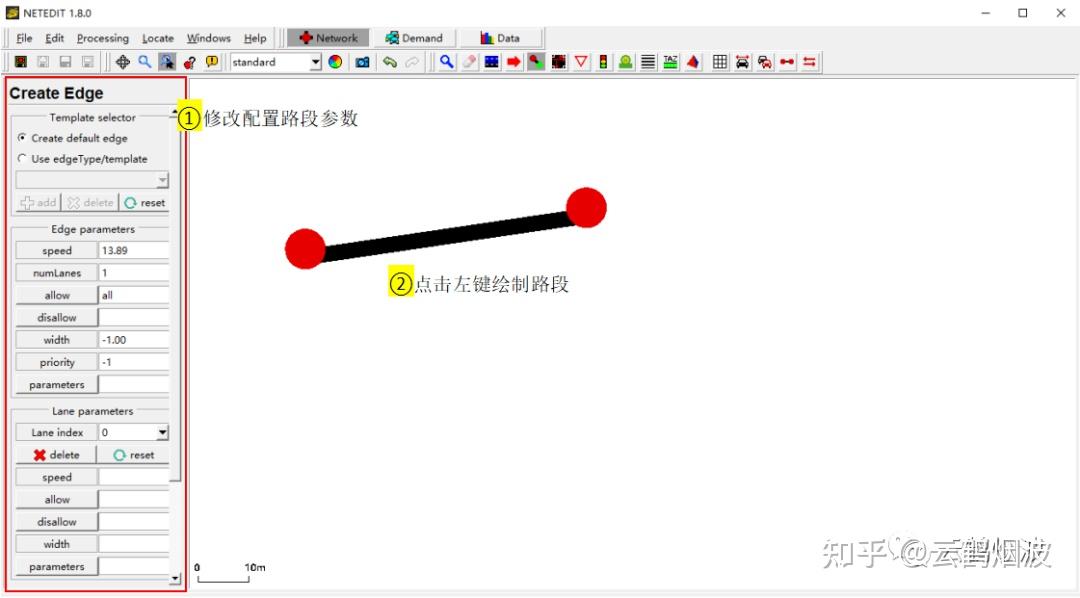Select the Inspect magnifier mode icon

pos(446,62)
